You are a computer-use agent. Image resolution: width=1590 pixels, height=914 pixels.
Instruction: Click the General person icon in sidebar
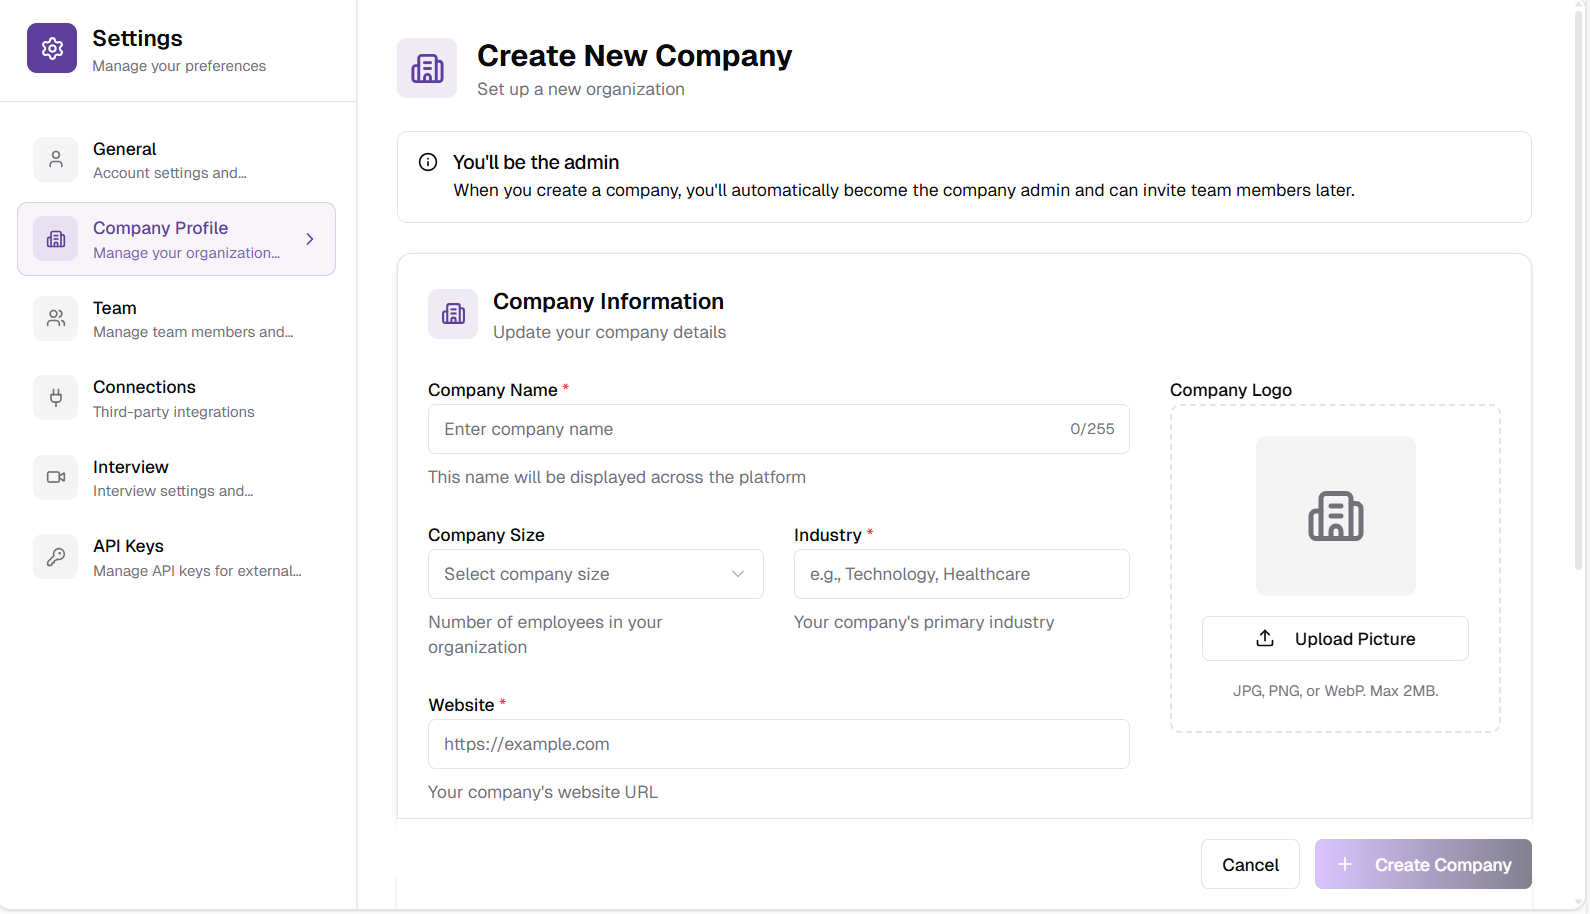56,160
